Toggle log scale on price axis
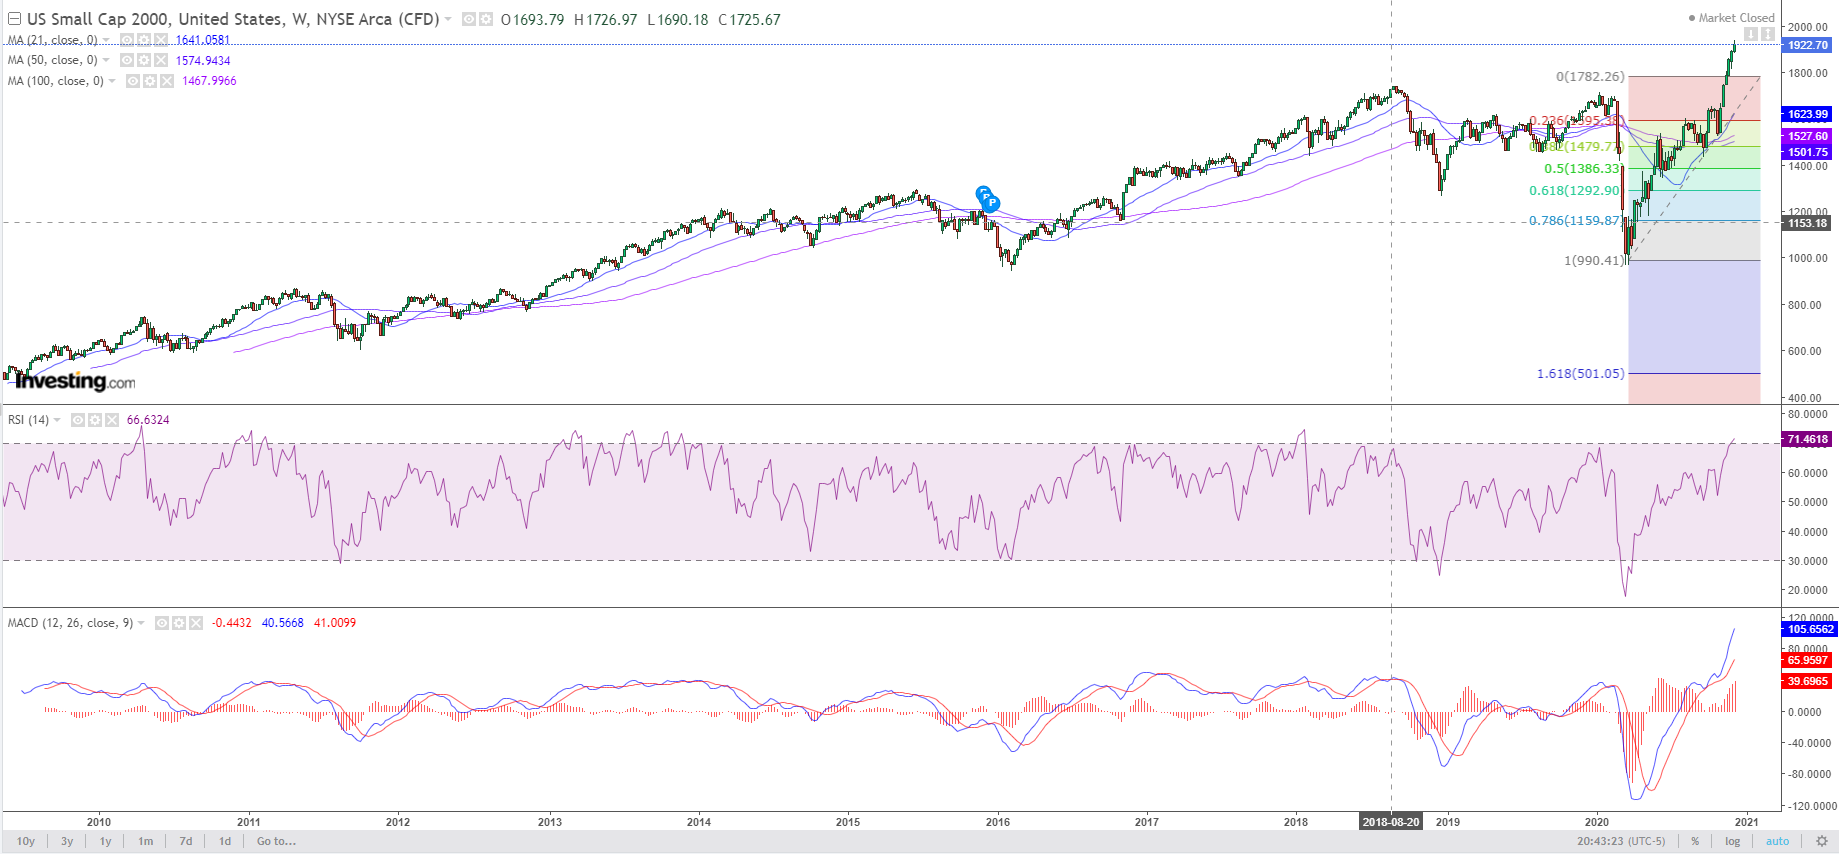 point(1732,841)
